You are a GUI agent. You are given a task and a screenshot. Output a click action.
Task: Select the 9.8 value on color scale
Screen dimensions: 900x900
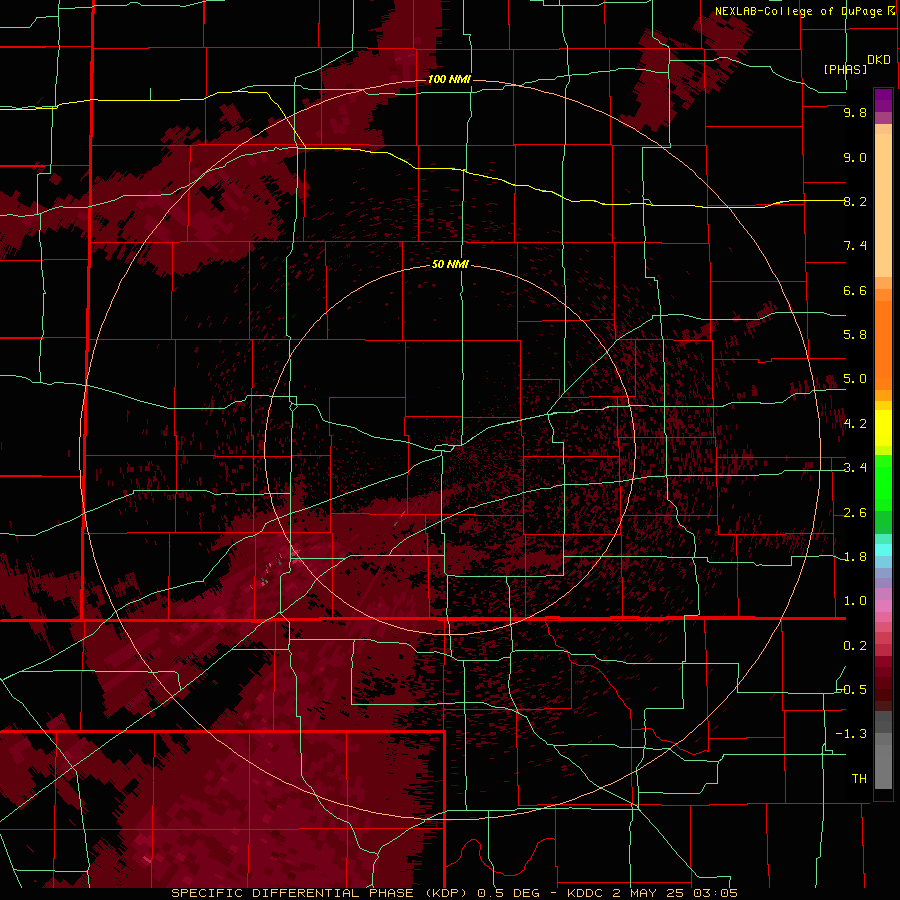point(855,112)
